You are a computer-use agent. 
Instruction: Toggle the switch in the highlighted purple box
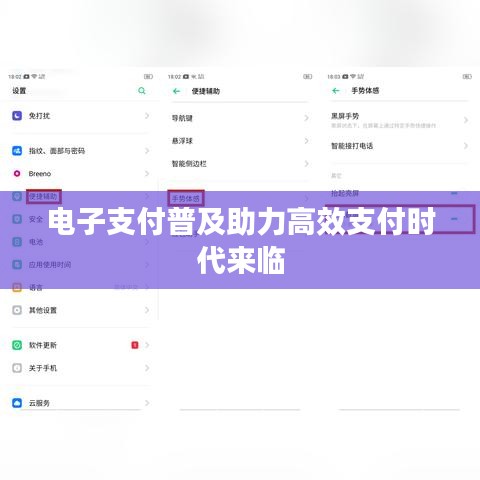[x=454, y=219]
